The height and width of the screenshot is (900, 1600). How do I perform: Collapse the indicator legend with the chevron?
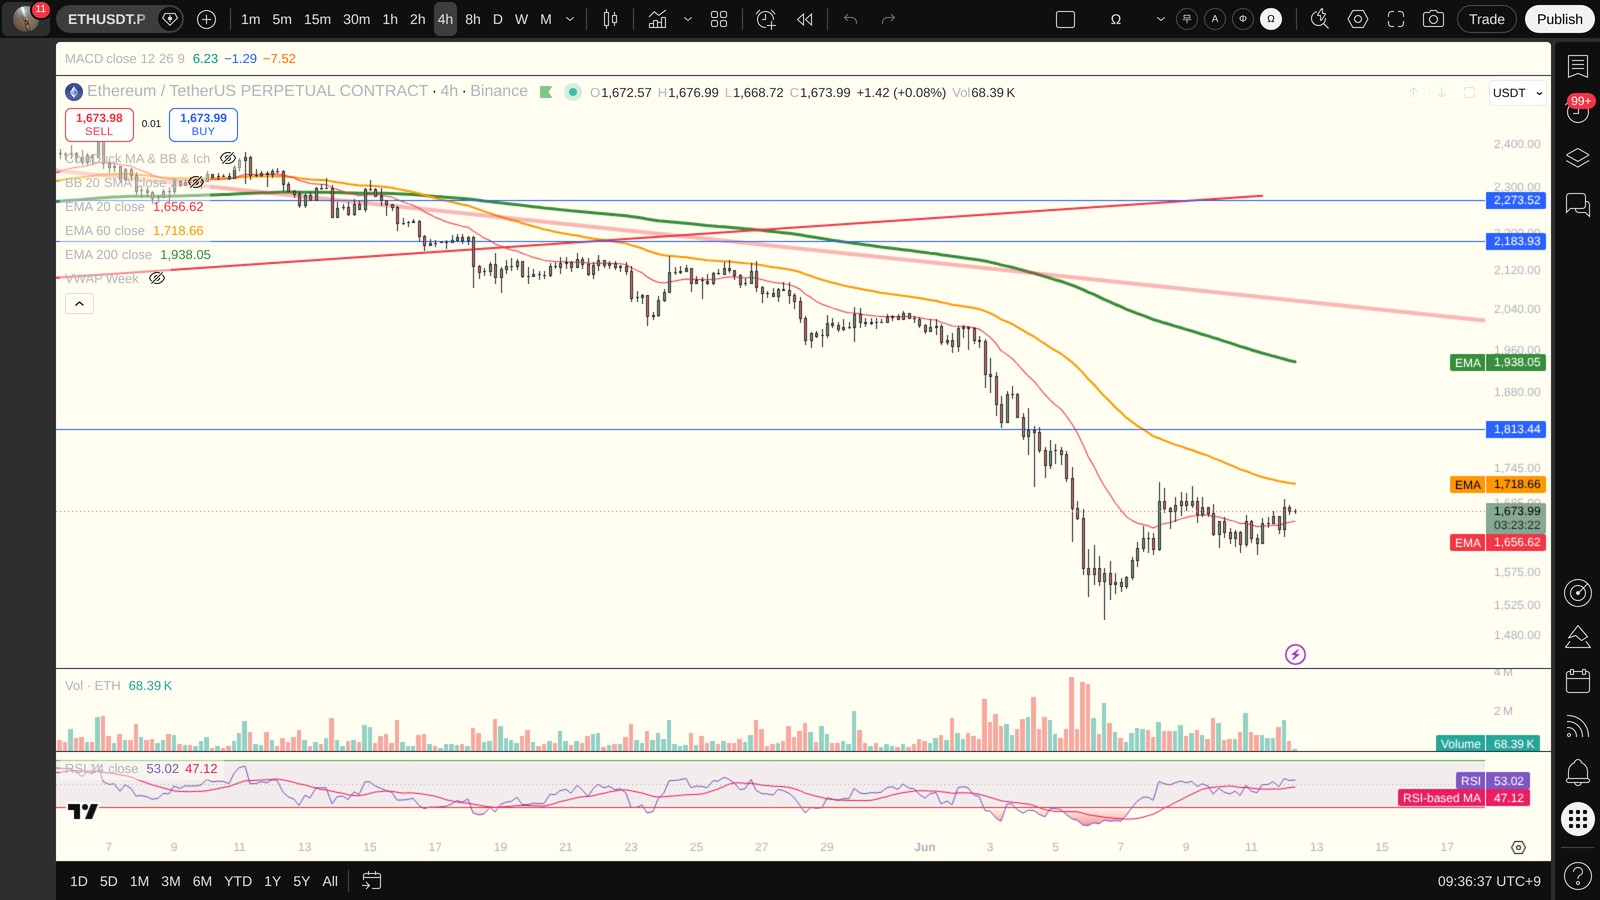[x=79, y=303]
